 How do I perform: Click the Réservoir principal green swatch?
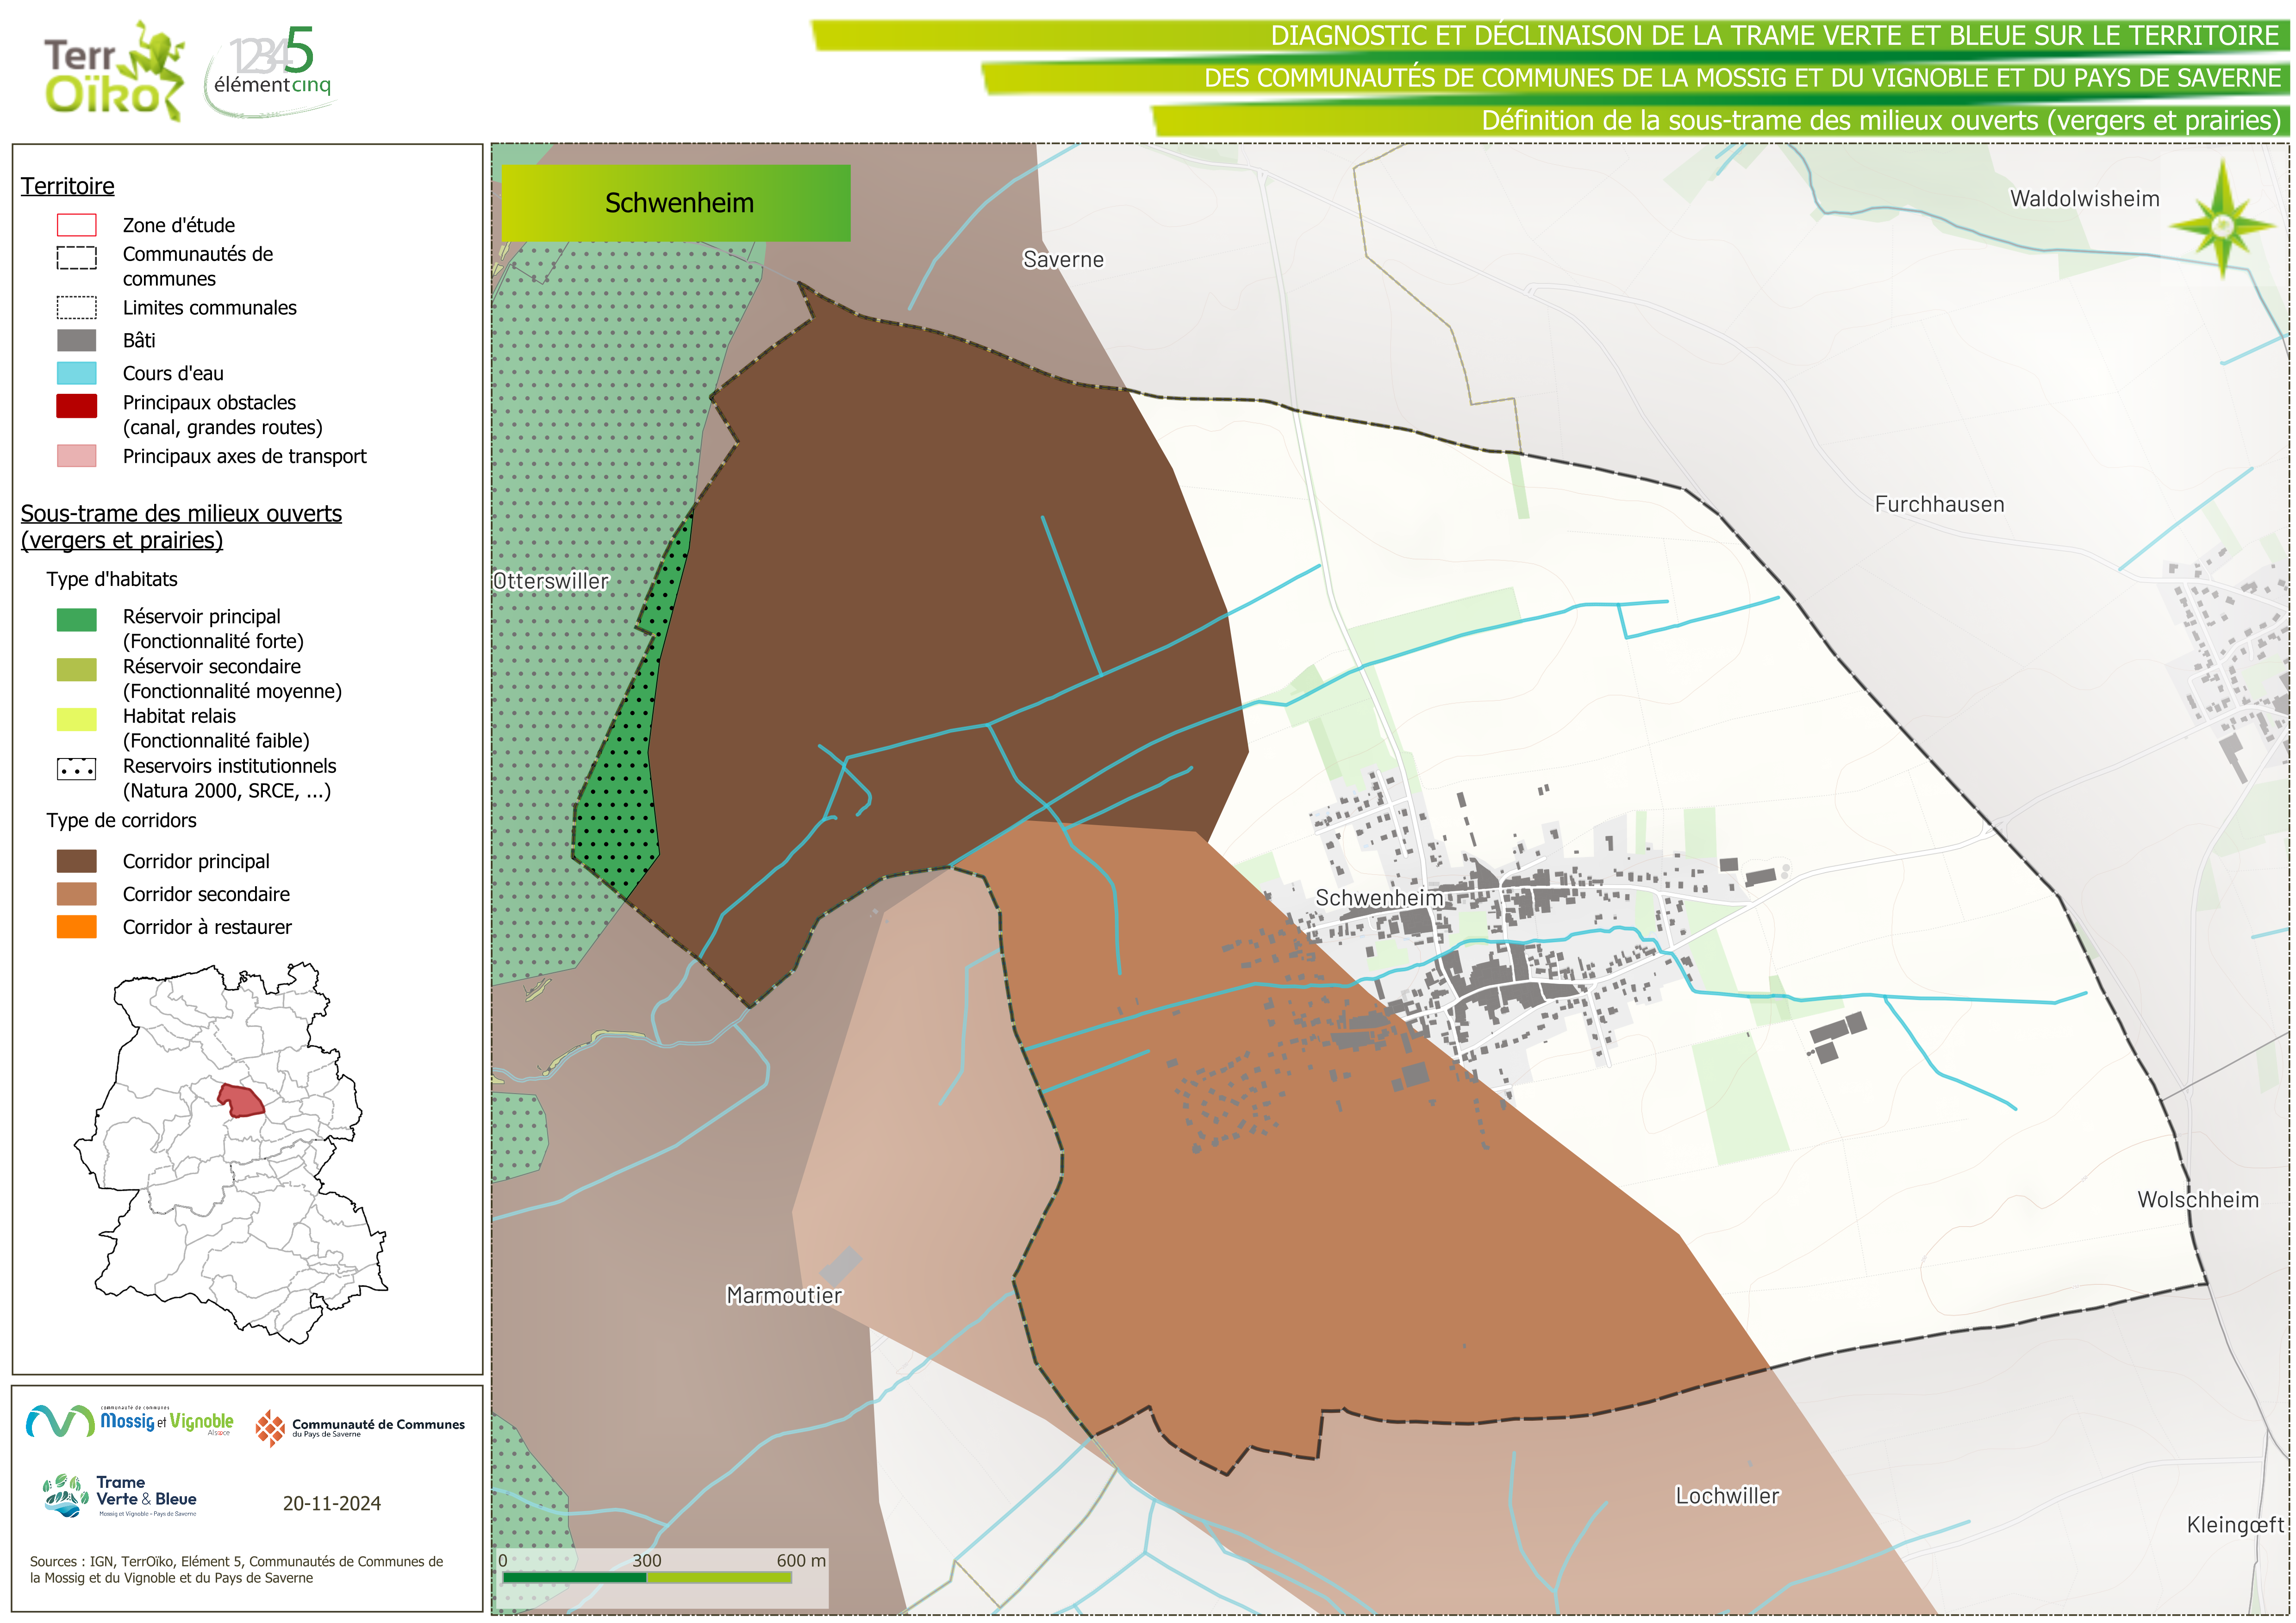77,620
